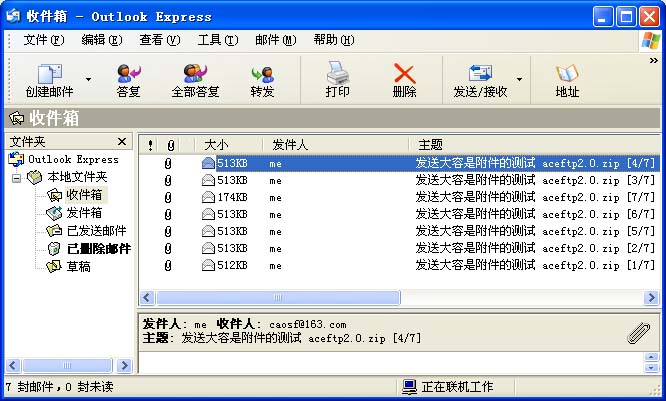Click the 打印 (Print) toolbar icon
This screenshot has width=666, height=401.
[x=338, y=74]
